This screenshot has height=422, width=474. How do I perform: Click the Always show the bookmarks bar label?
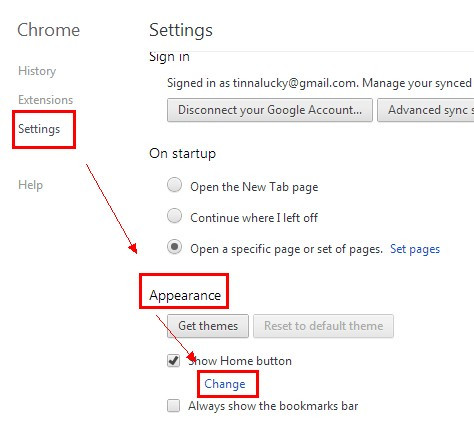point(273,406)
